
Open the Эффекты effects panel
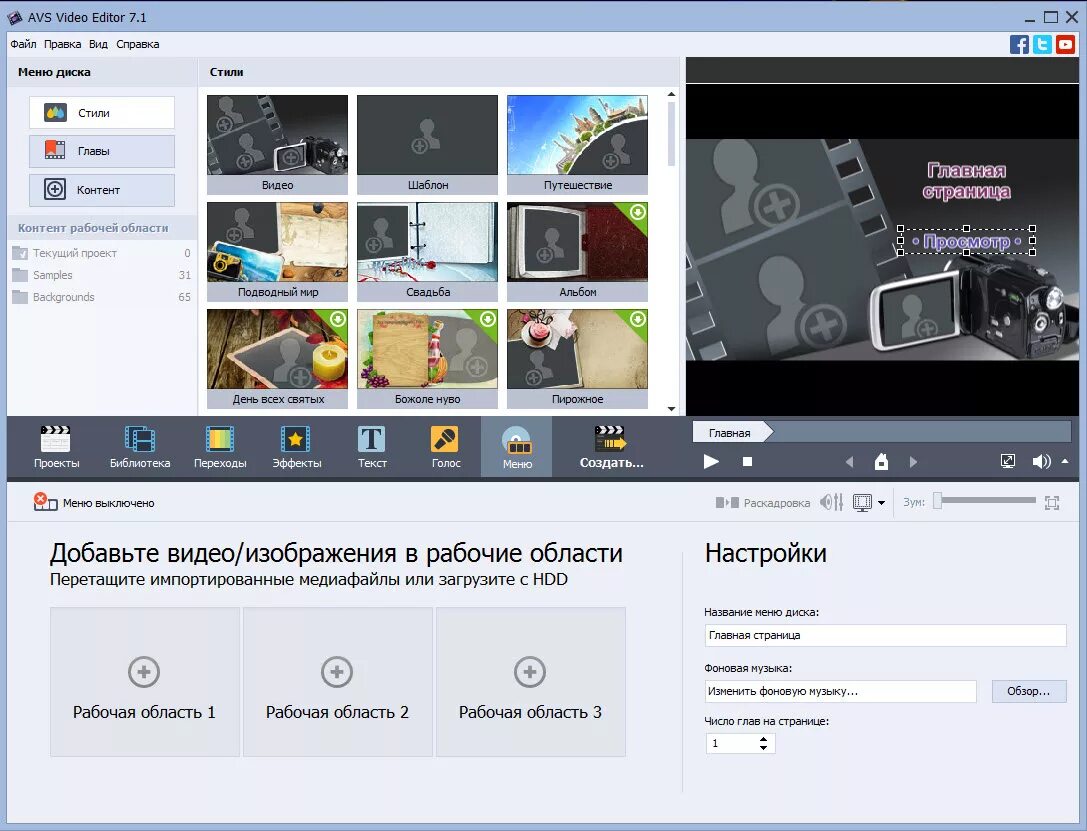coord(296,447)
